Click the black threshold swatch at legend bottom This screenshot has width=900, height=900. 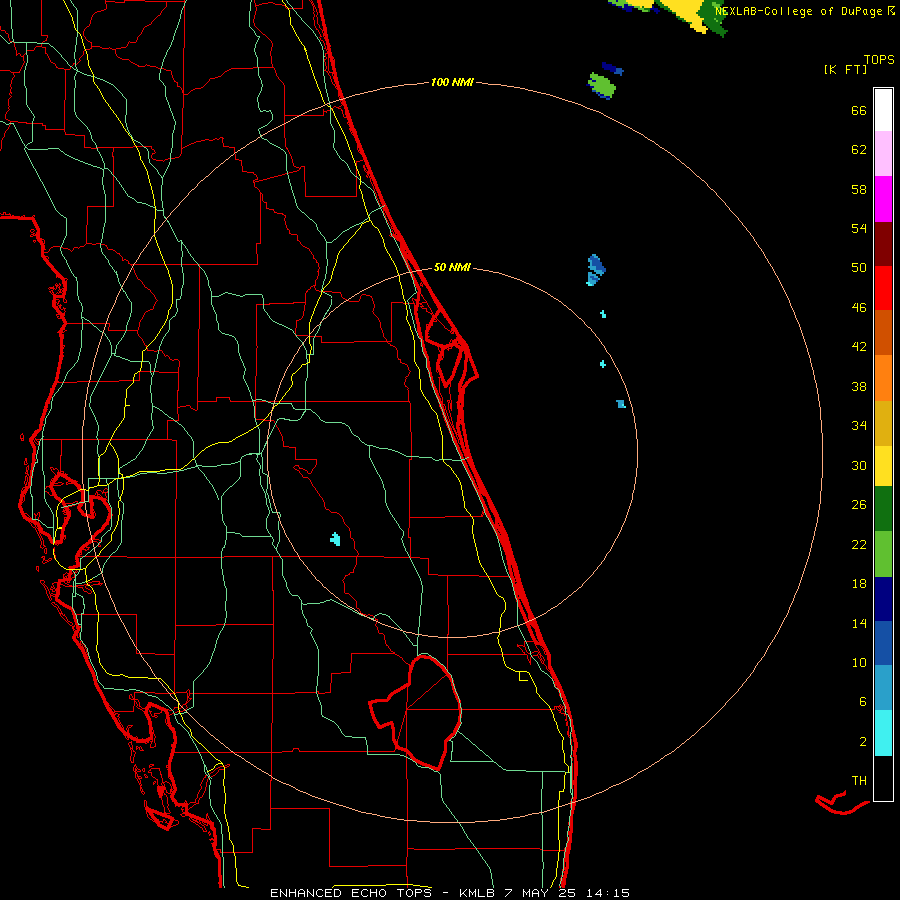click(x=883, y=778)
